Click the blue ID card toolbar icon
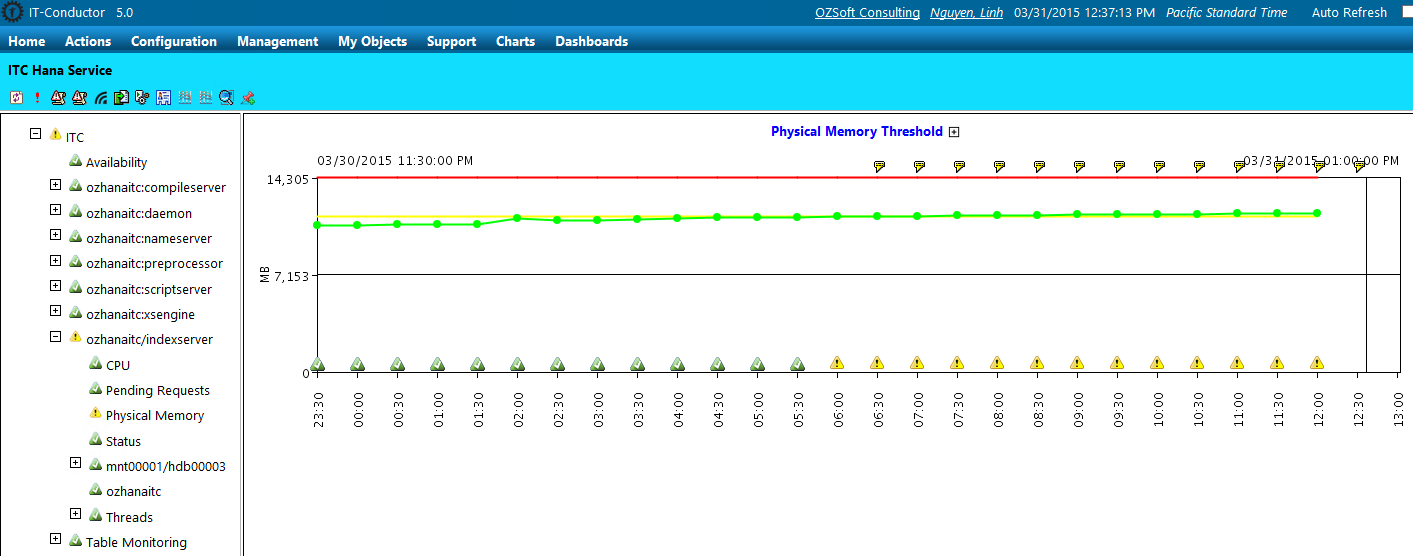This screenshot has width=1413, height=556. 163,97
